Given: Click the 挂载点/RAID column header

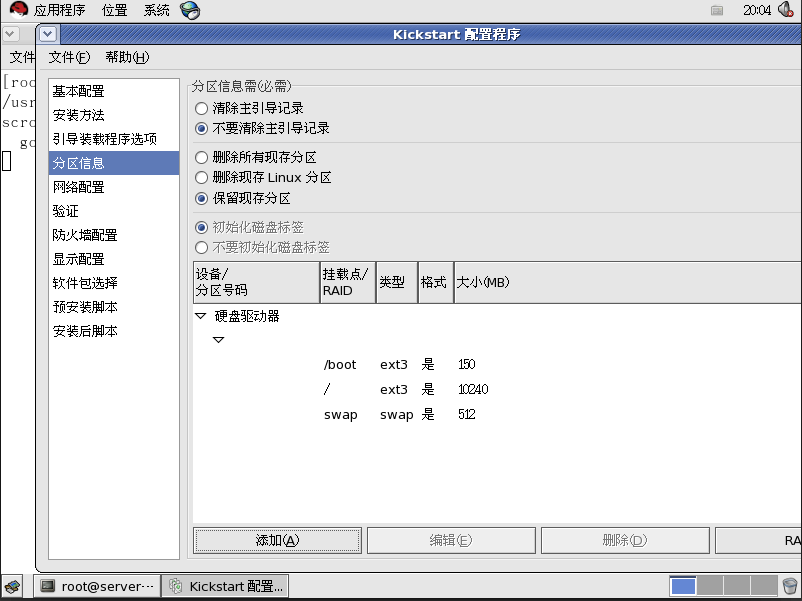Looking at the screenshot, I should (x=348, y=282).
